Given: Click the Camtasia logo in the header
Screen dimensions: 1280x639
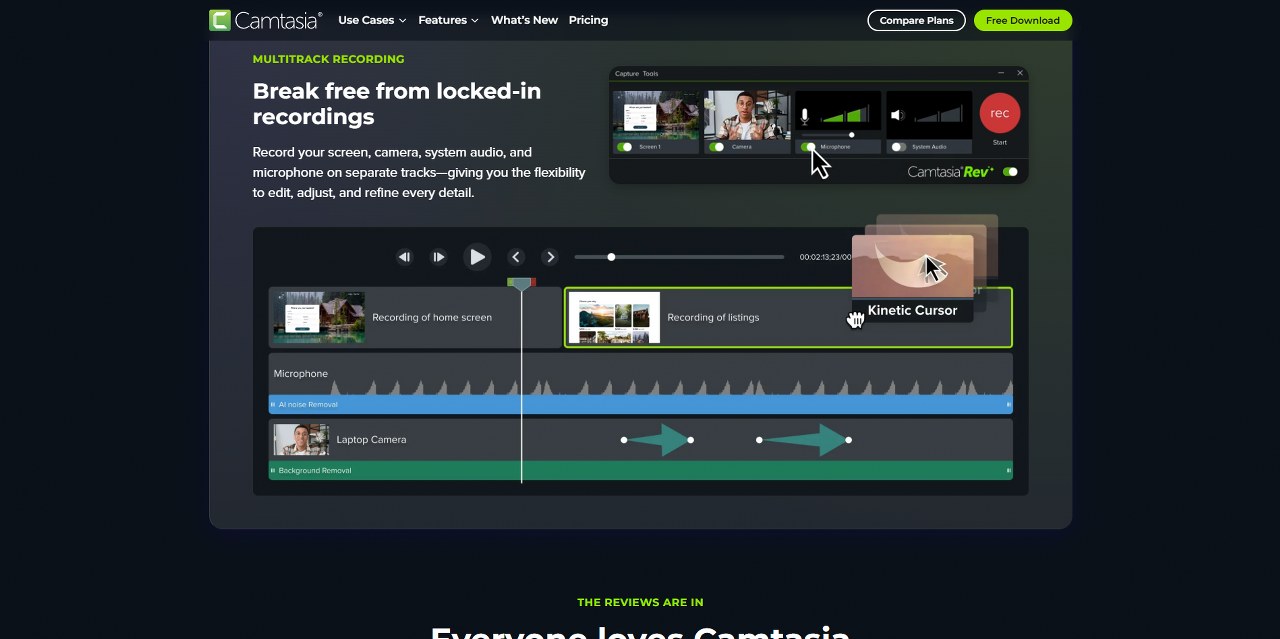Looking at the screenshot, I should pyautogui.click(x=265, y=20).
